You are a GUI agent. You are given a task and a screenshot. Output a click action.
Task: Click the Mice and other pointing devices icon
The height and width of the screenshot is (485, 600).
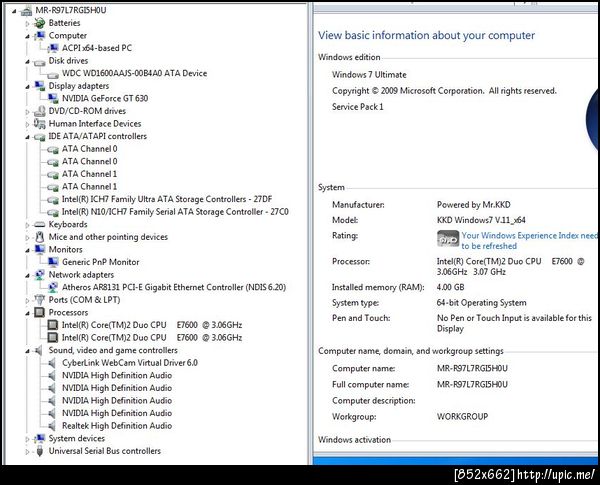point(39,237)
